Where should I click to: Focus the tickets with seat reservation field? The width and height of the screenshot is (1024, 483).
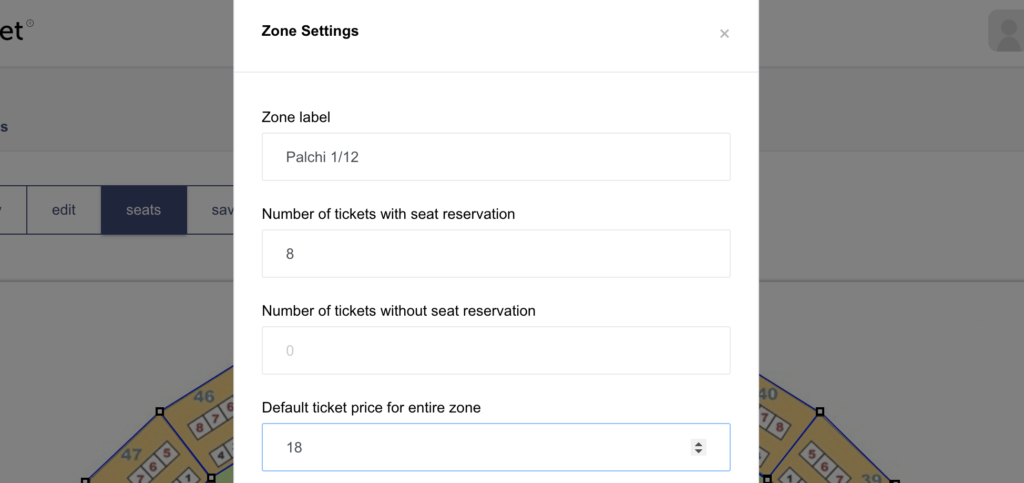496,253
